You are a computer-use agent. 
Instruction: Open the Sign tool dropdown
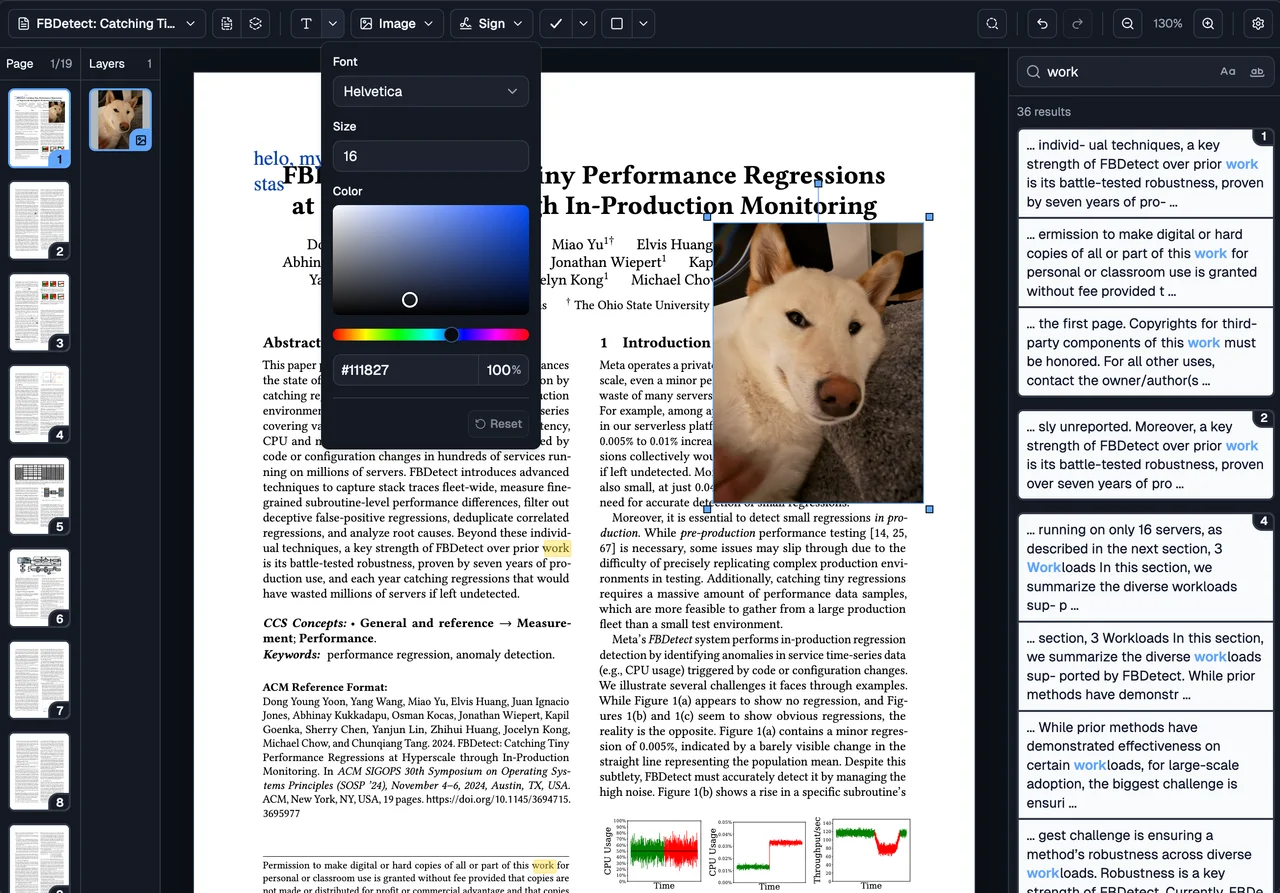[491, 23]
